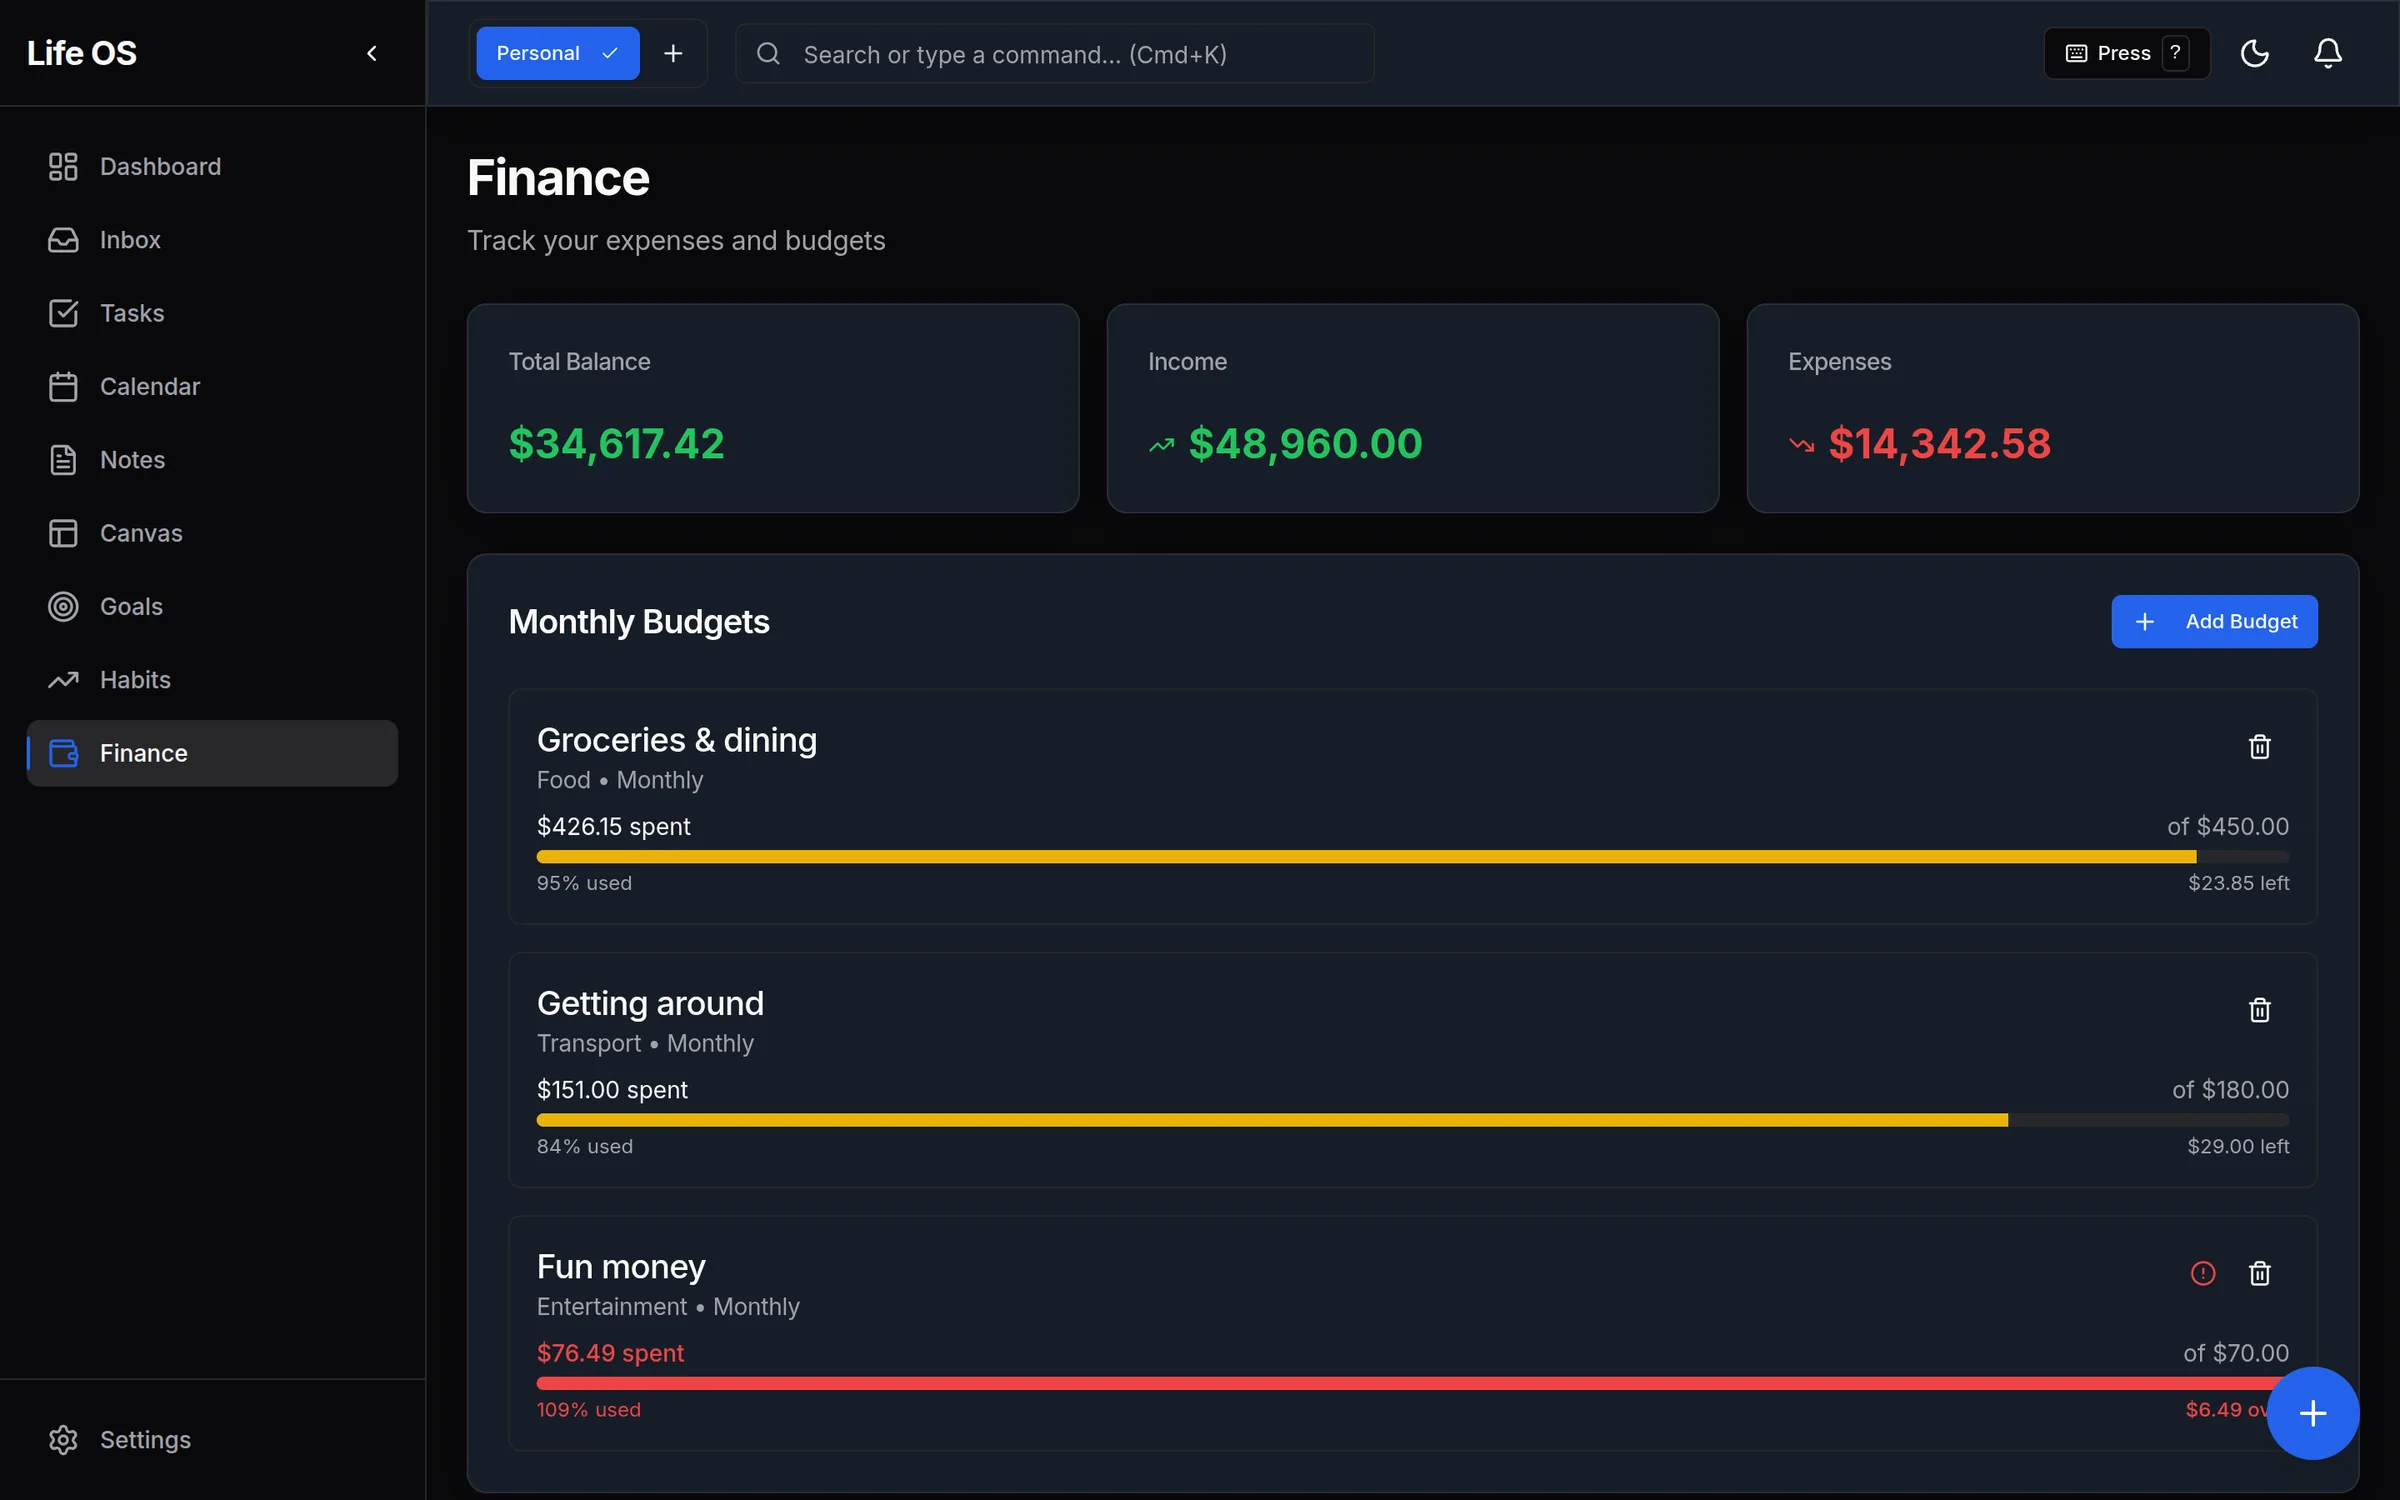This screenshot has width=2400, height=1500.
Task: Click the Groceries & dining title
Action: [677, 740]
